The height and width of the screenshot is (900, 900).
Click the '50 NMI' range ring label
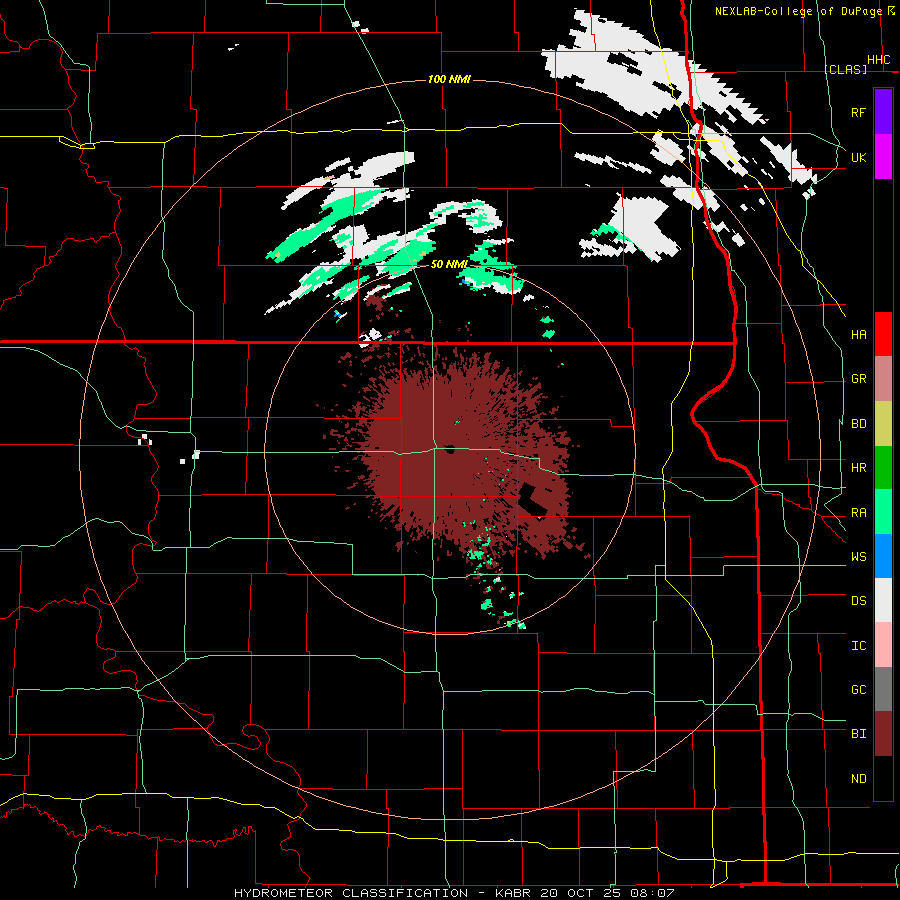point(449,264)
